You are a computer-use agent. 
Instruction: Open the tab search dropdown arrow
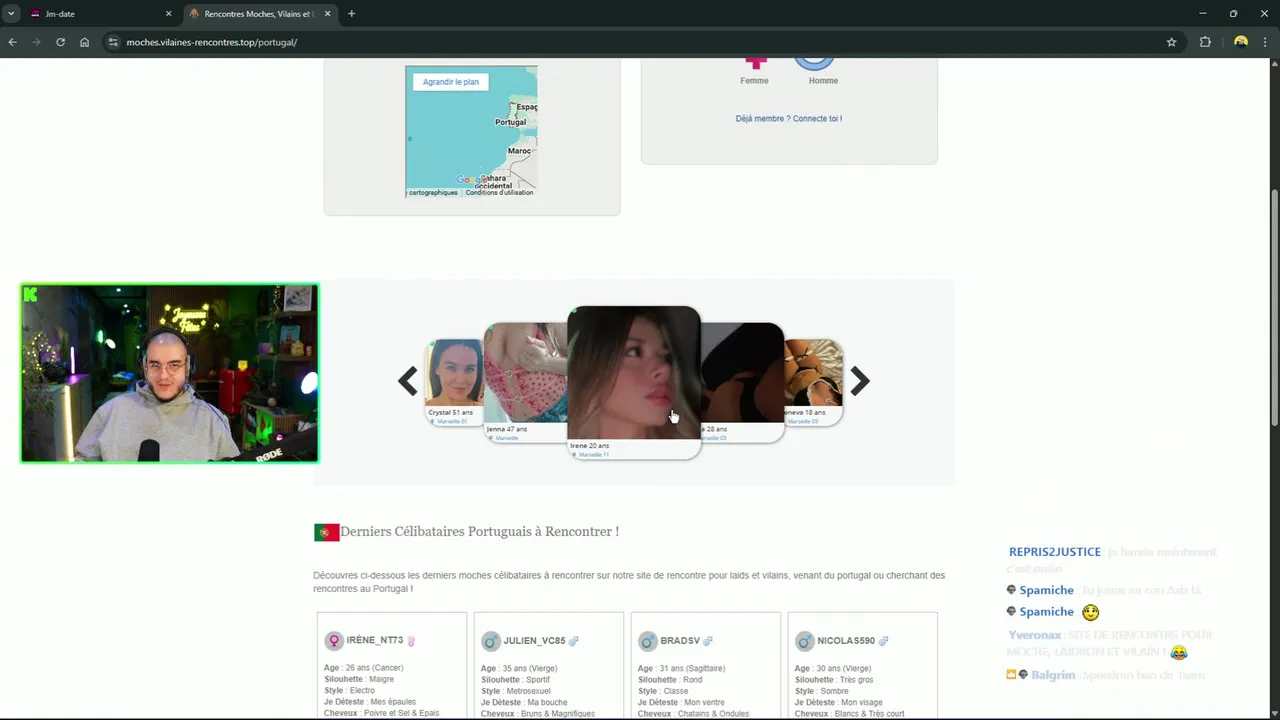click(10, 14)
